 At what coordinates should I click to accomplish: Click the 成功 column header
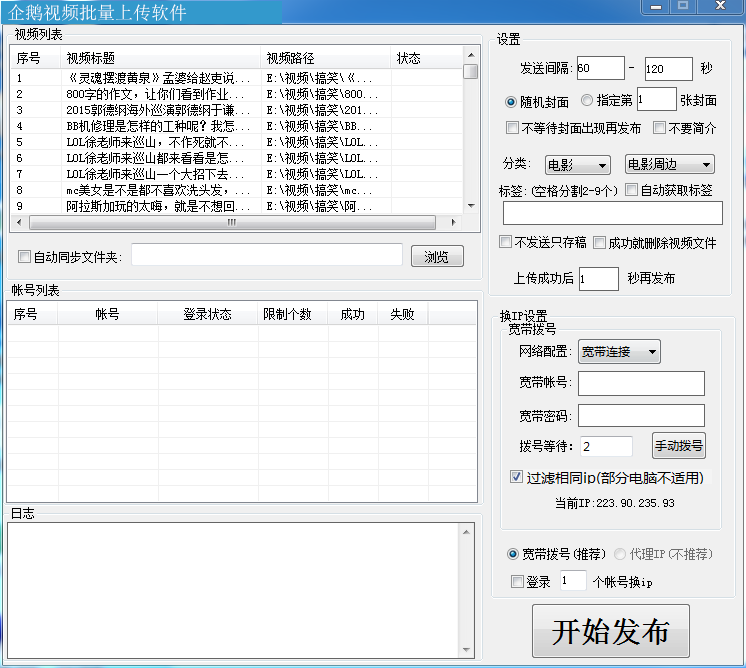click(x=353, y=314)
